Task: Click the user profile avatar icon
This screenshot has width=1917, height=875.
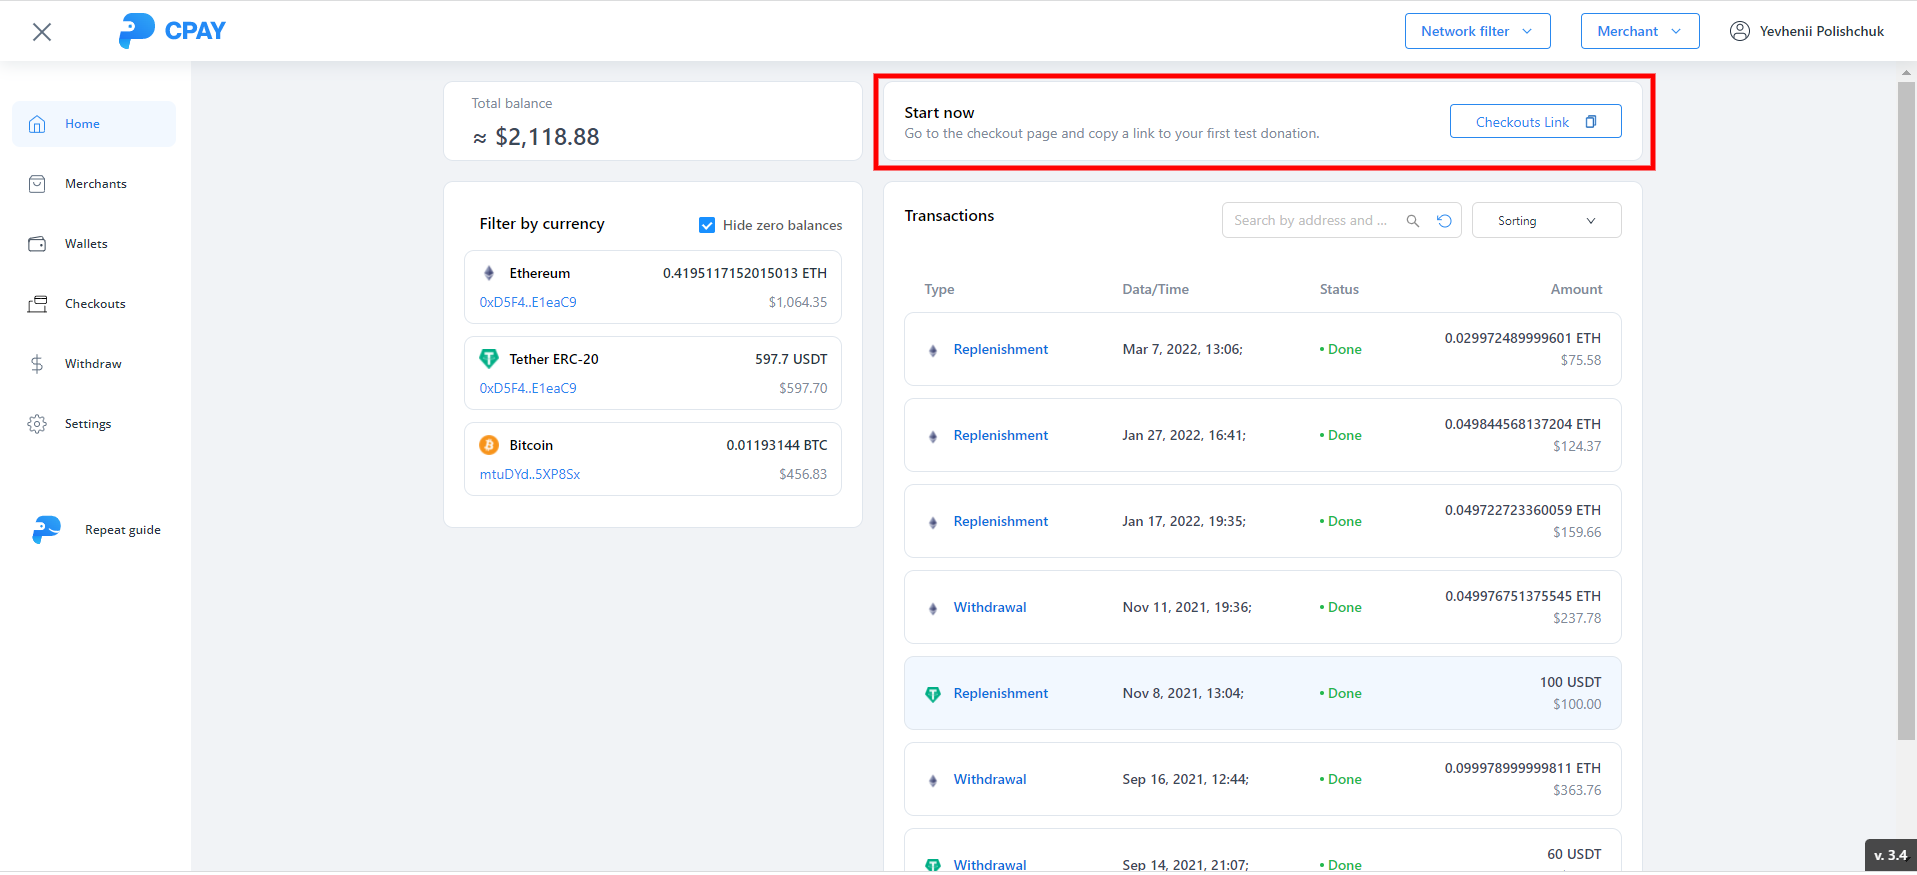Action: point(1740,31)
